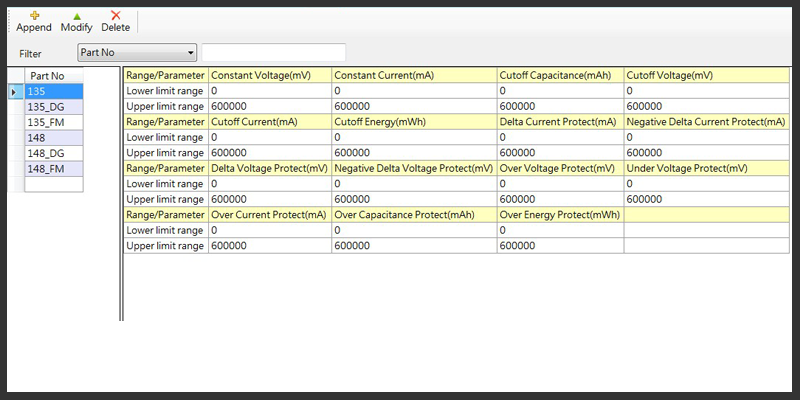800x400 pixels.
Task: Click the Over Capacitance Protect(mAh) cell
Action: click(414, 214)
